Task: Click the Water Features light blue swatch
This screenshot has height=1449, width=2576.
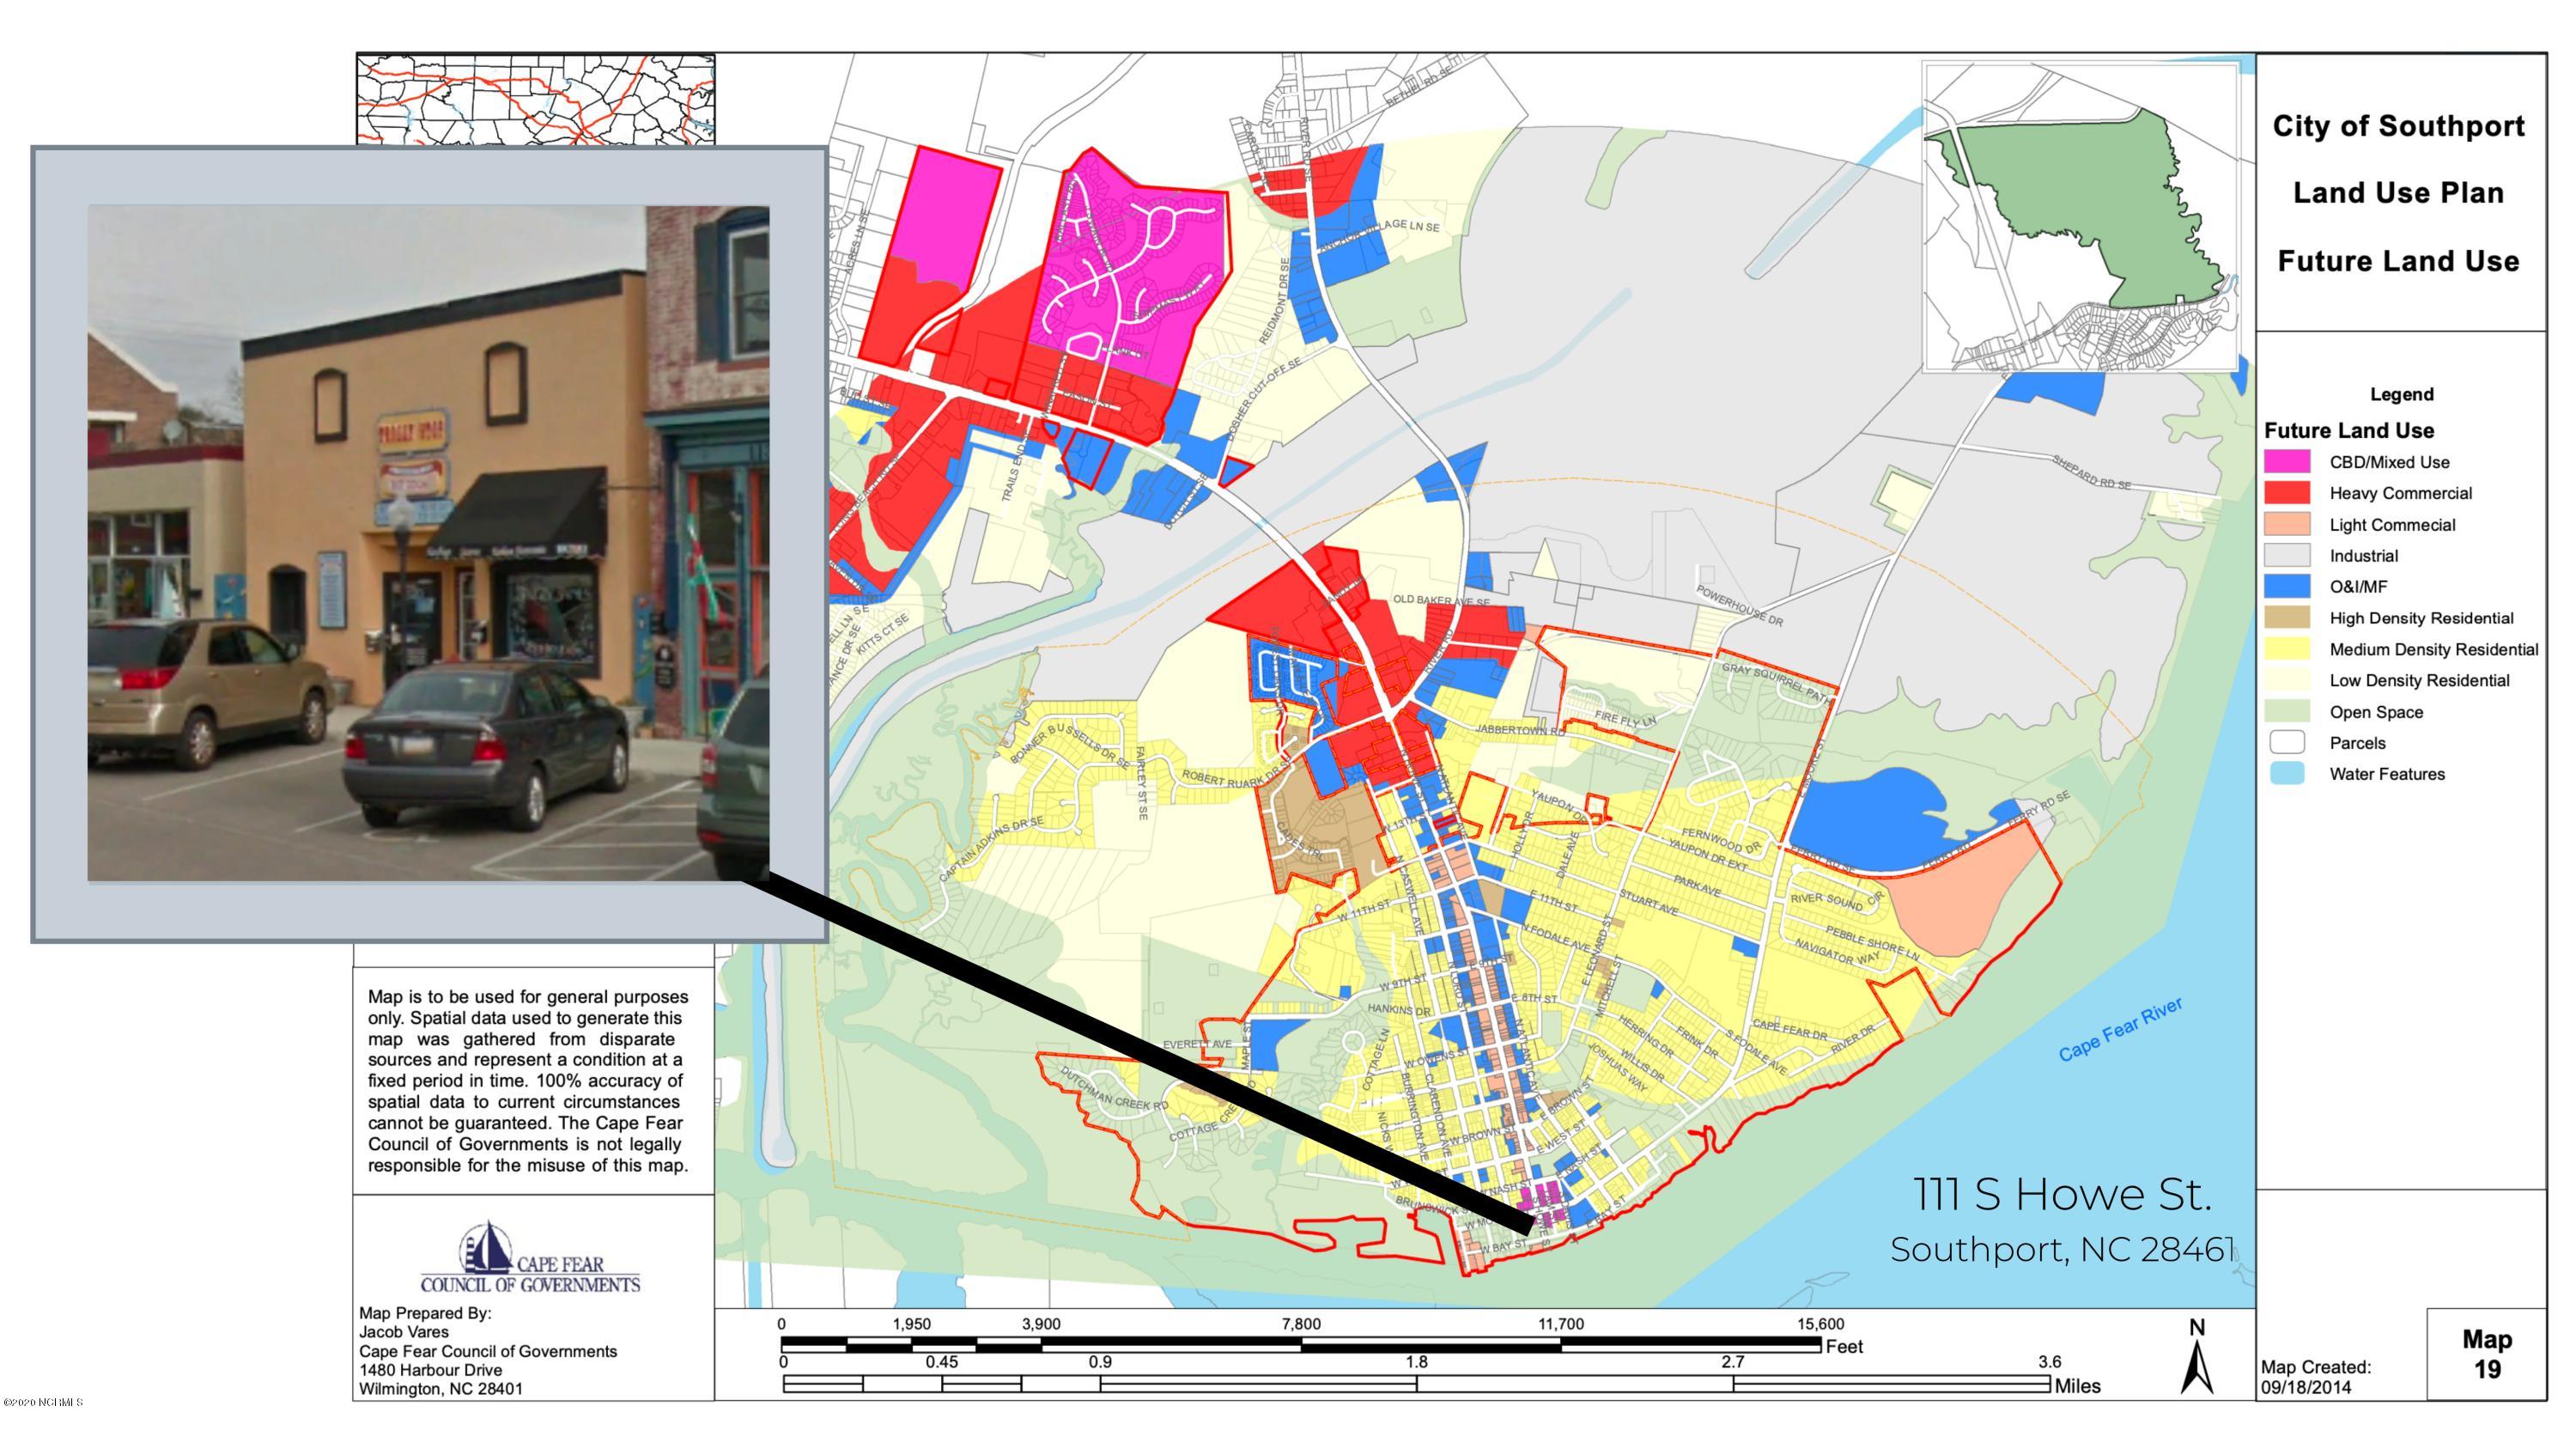Action: coord(2287,773)
